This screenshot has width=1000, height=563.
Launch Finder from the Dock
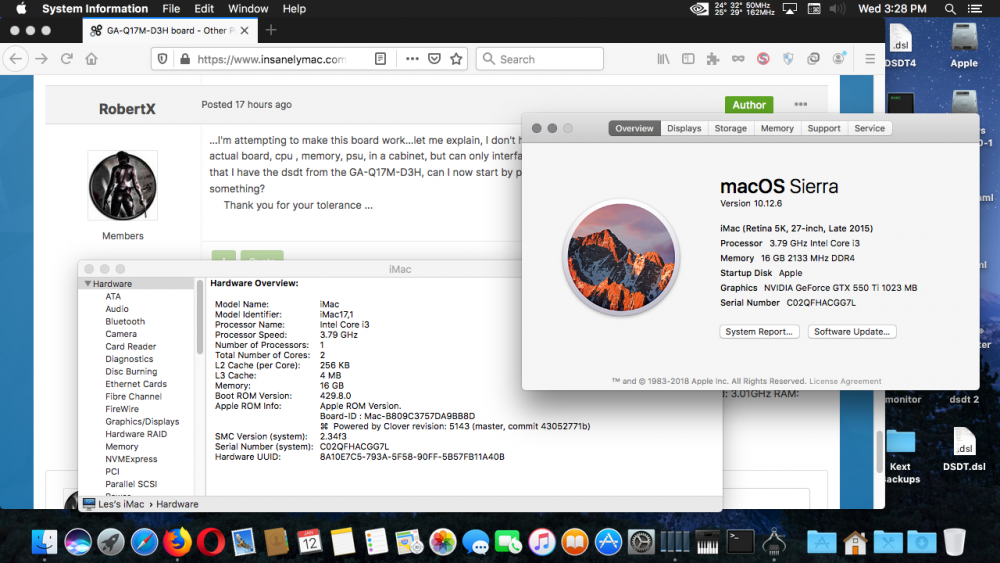(44, 542)
